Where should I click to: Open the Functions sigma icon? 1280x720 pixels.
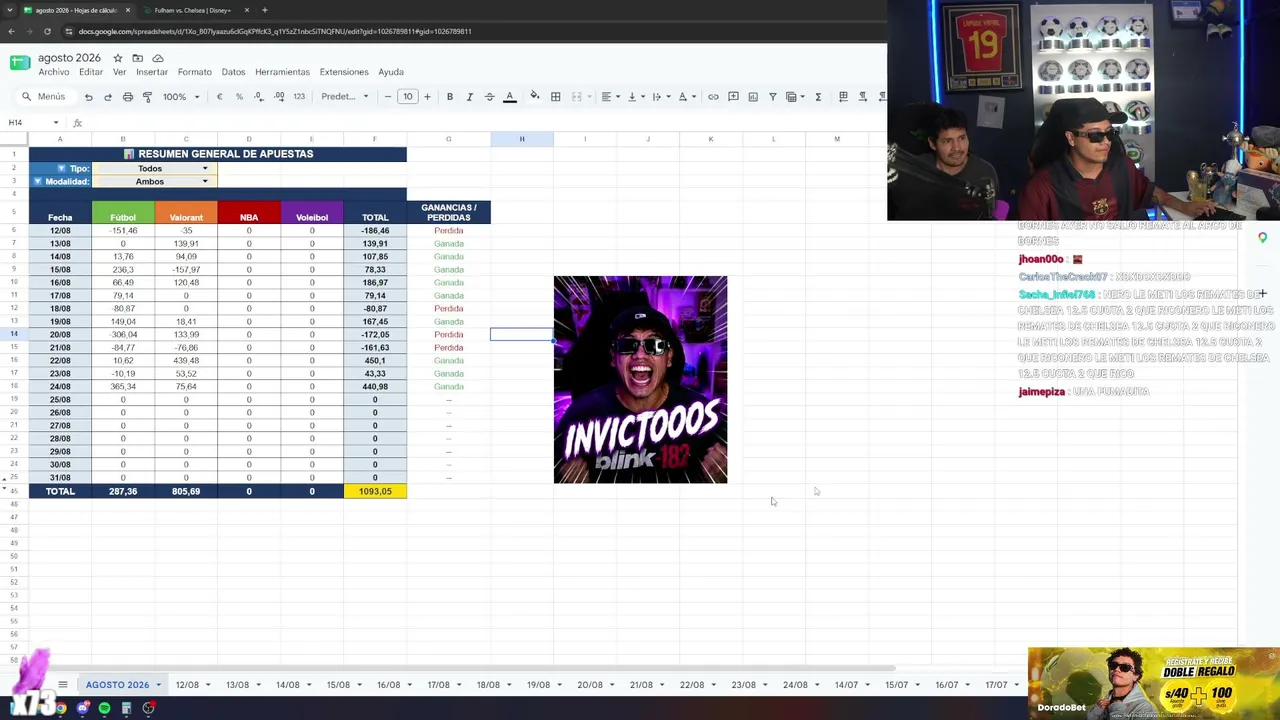pyautogui.click(x=818, y=97)
